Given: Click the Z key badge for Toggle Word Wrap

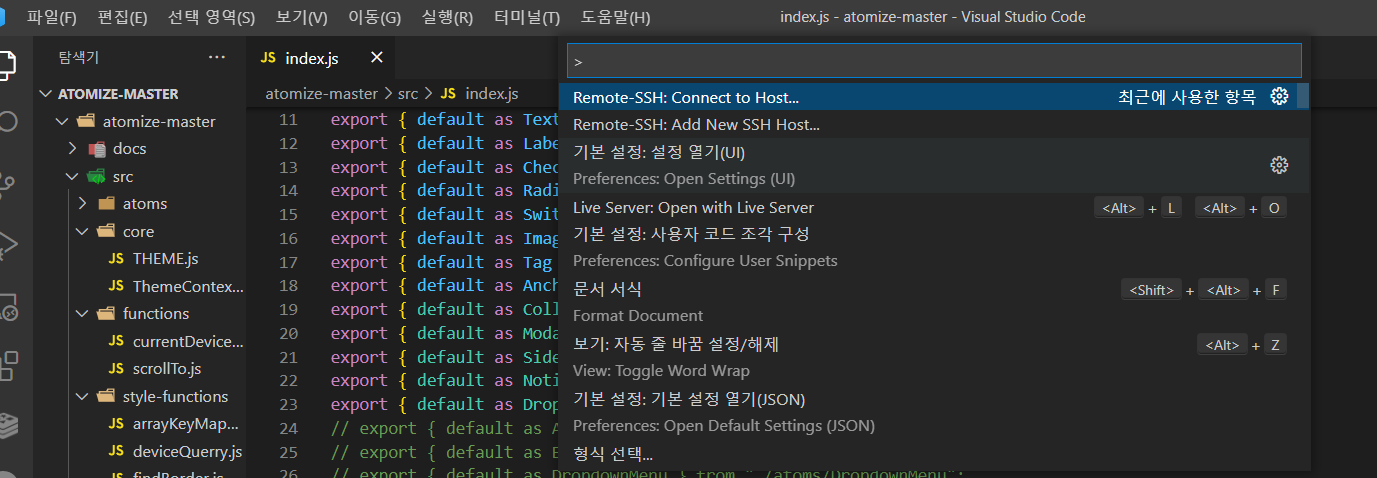Looking at the screenshot, I should tap(1274, 345).
